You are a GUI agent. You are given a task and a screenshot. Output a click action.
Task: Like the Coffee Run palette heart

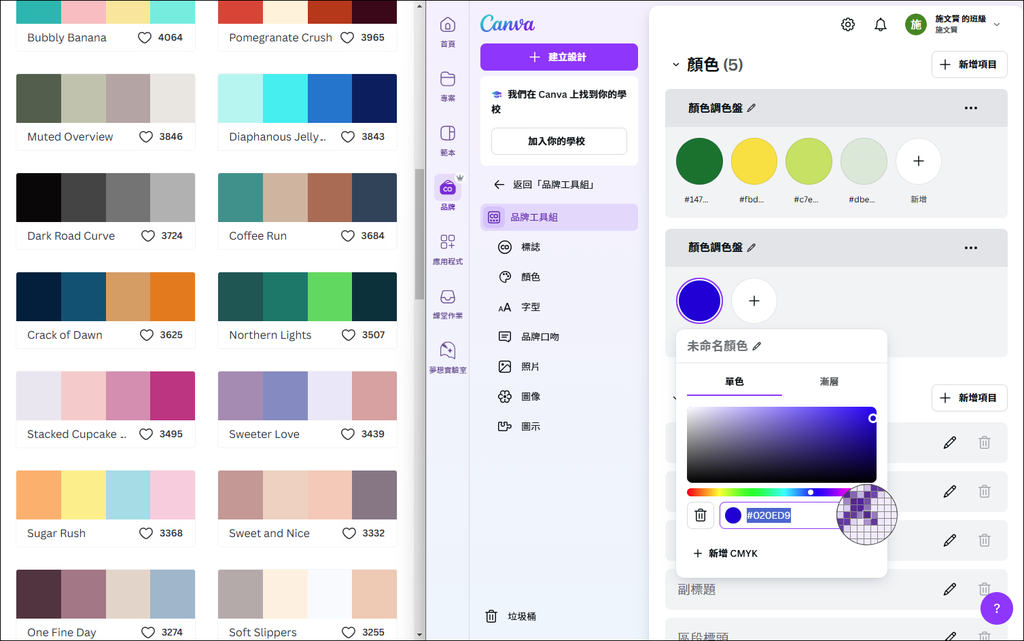click(347, 236)
